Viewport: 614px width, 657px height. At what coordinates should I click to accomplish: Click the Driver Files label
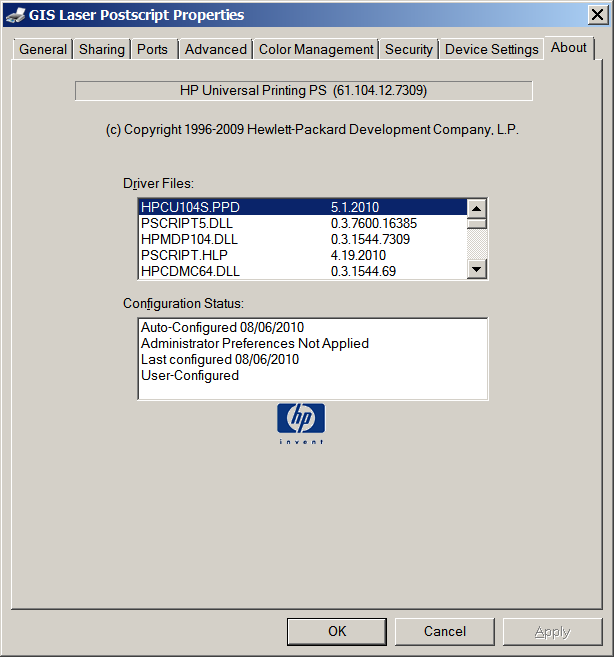tap(158, 184)
